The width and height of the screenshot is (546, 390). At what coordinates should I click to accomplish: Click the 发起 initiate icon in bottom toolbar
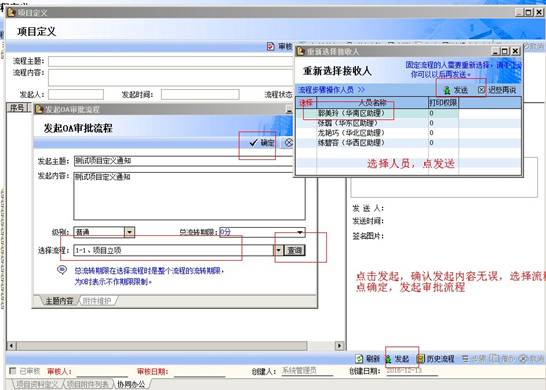(389, 359)
